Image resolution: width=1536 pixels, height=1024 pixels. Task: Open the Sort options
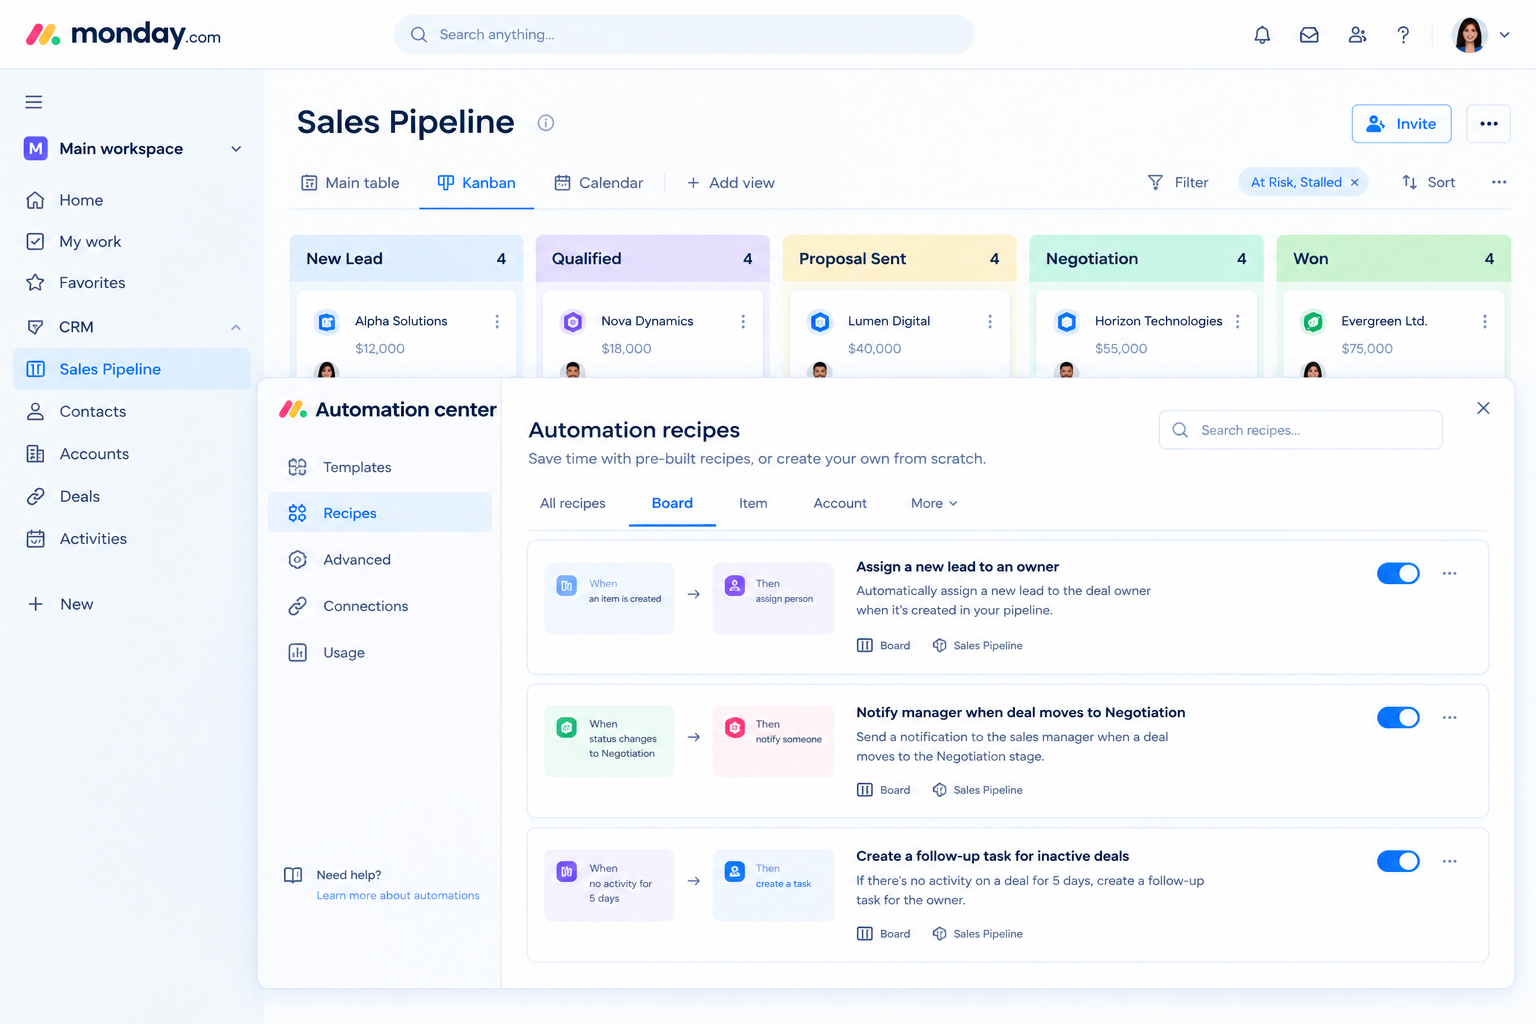(x=1428, y=182)
